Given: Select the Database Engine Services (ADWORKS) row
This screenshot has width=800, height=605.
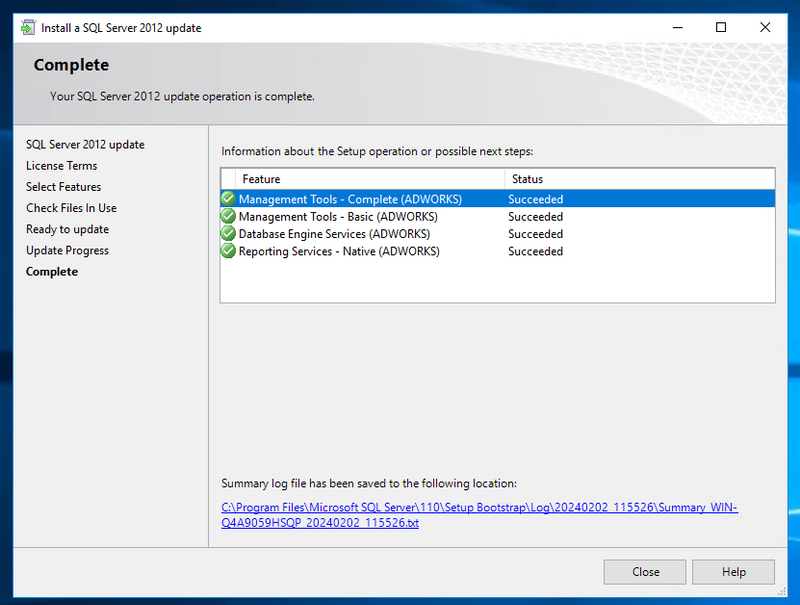Looking at the screenshot, I should coord(497,234).
